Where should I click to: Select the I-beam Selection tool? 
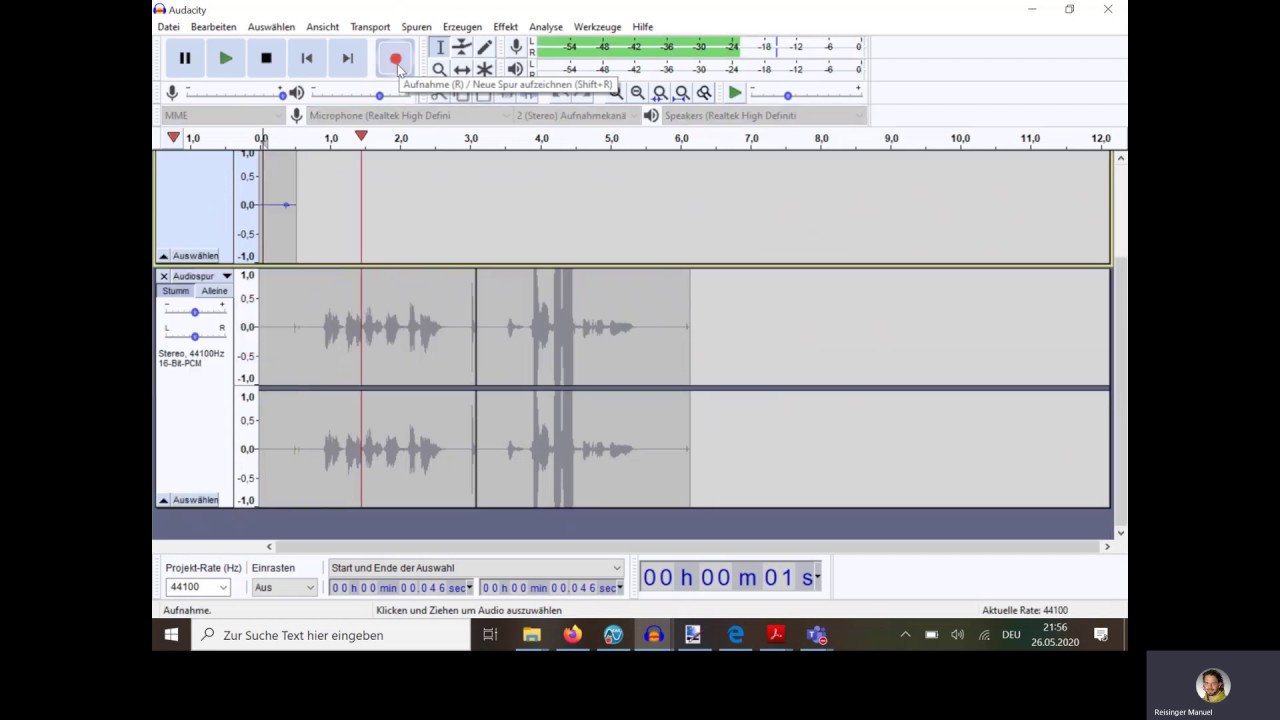(439, 47)
